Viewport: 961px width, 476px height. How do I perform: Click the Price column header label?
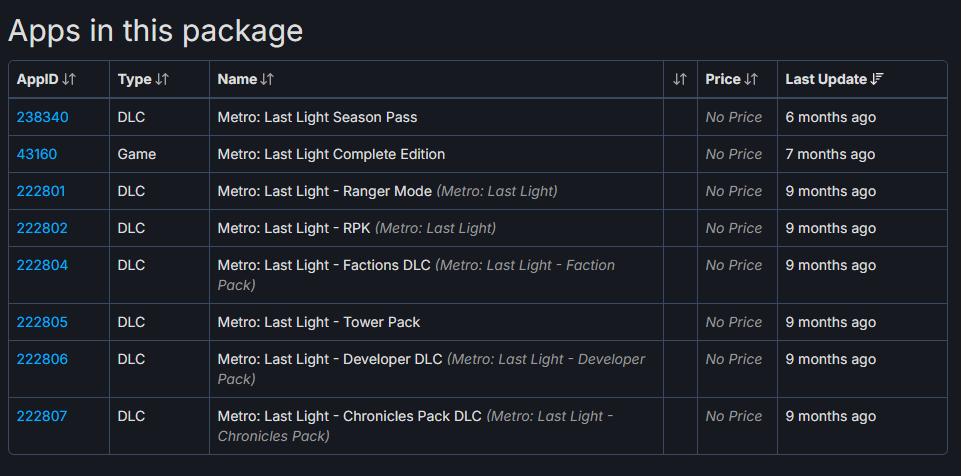point(722,79)
